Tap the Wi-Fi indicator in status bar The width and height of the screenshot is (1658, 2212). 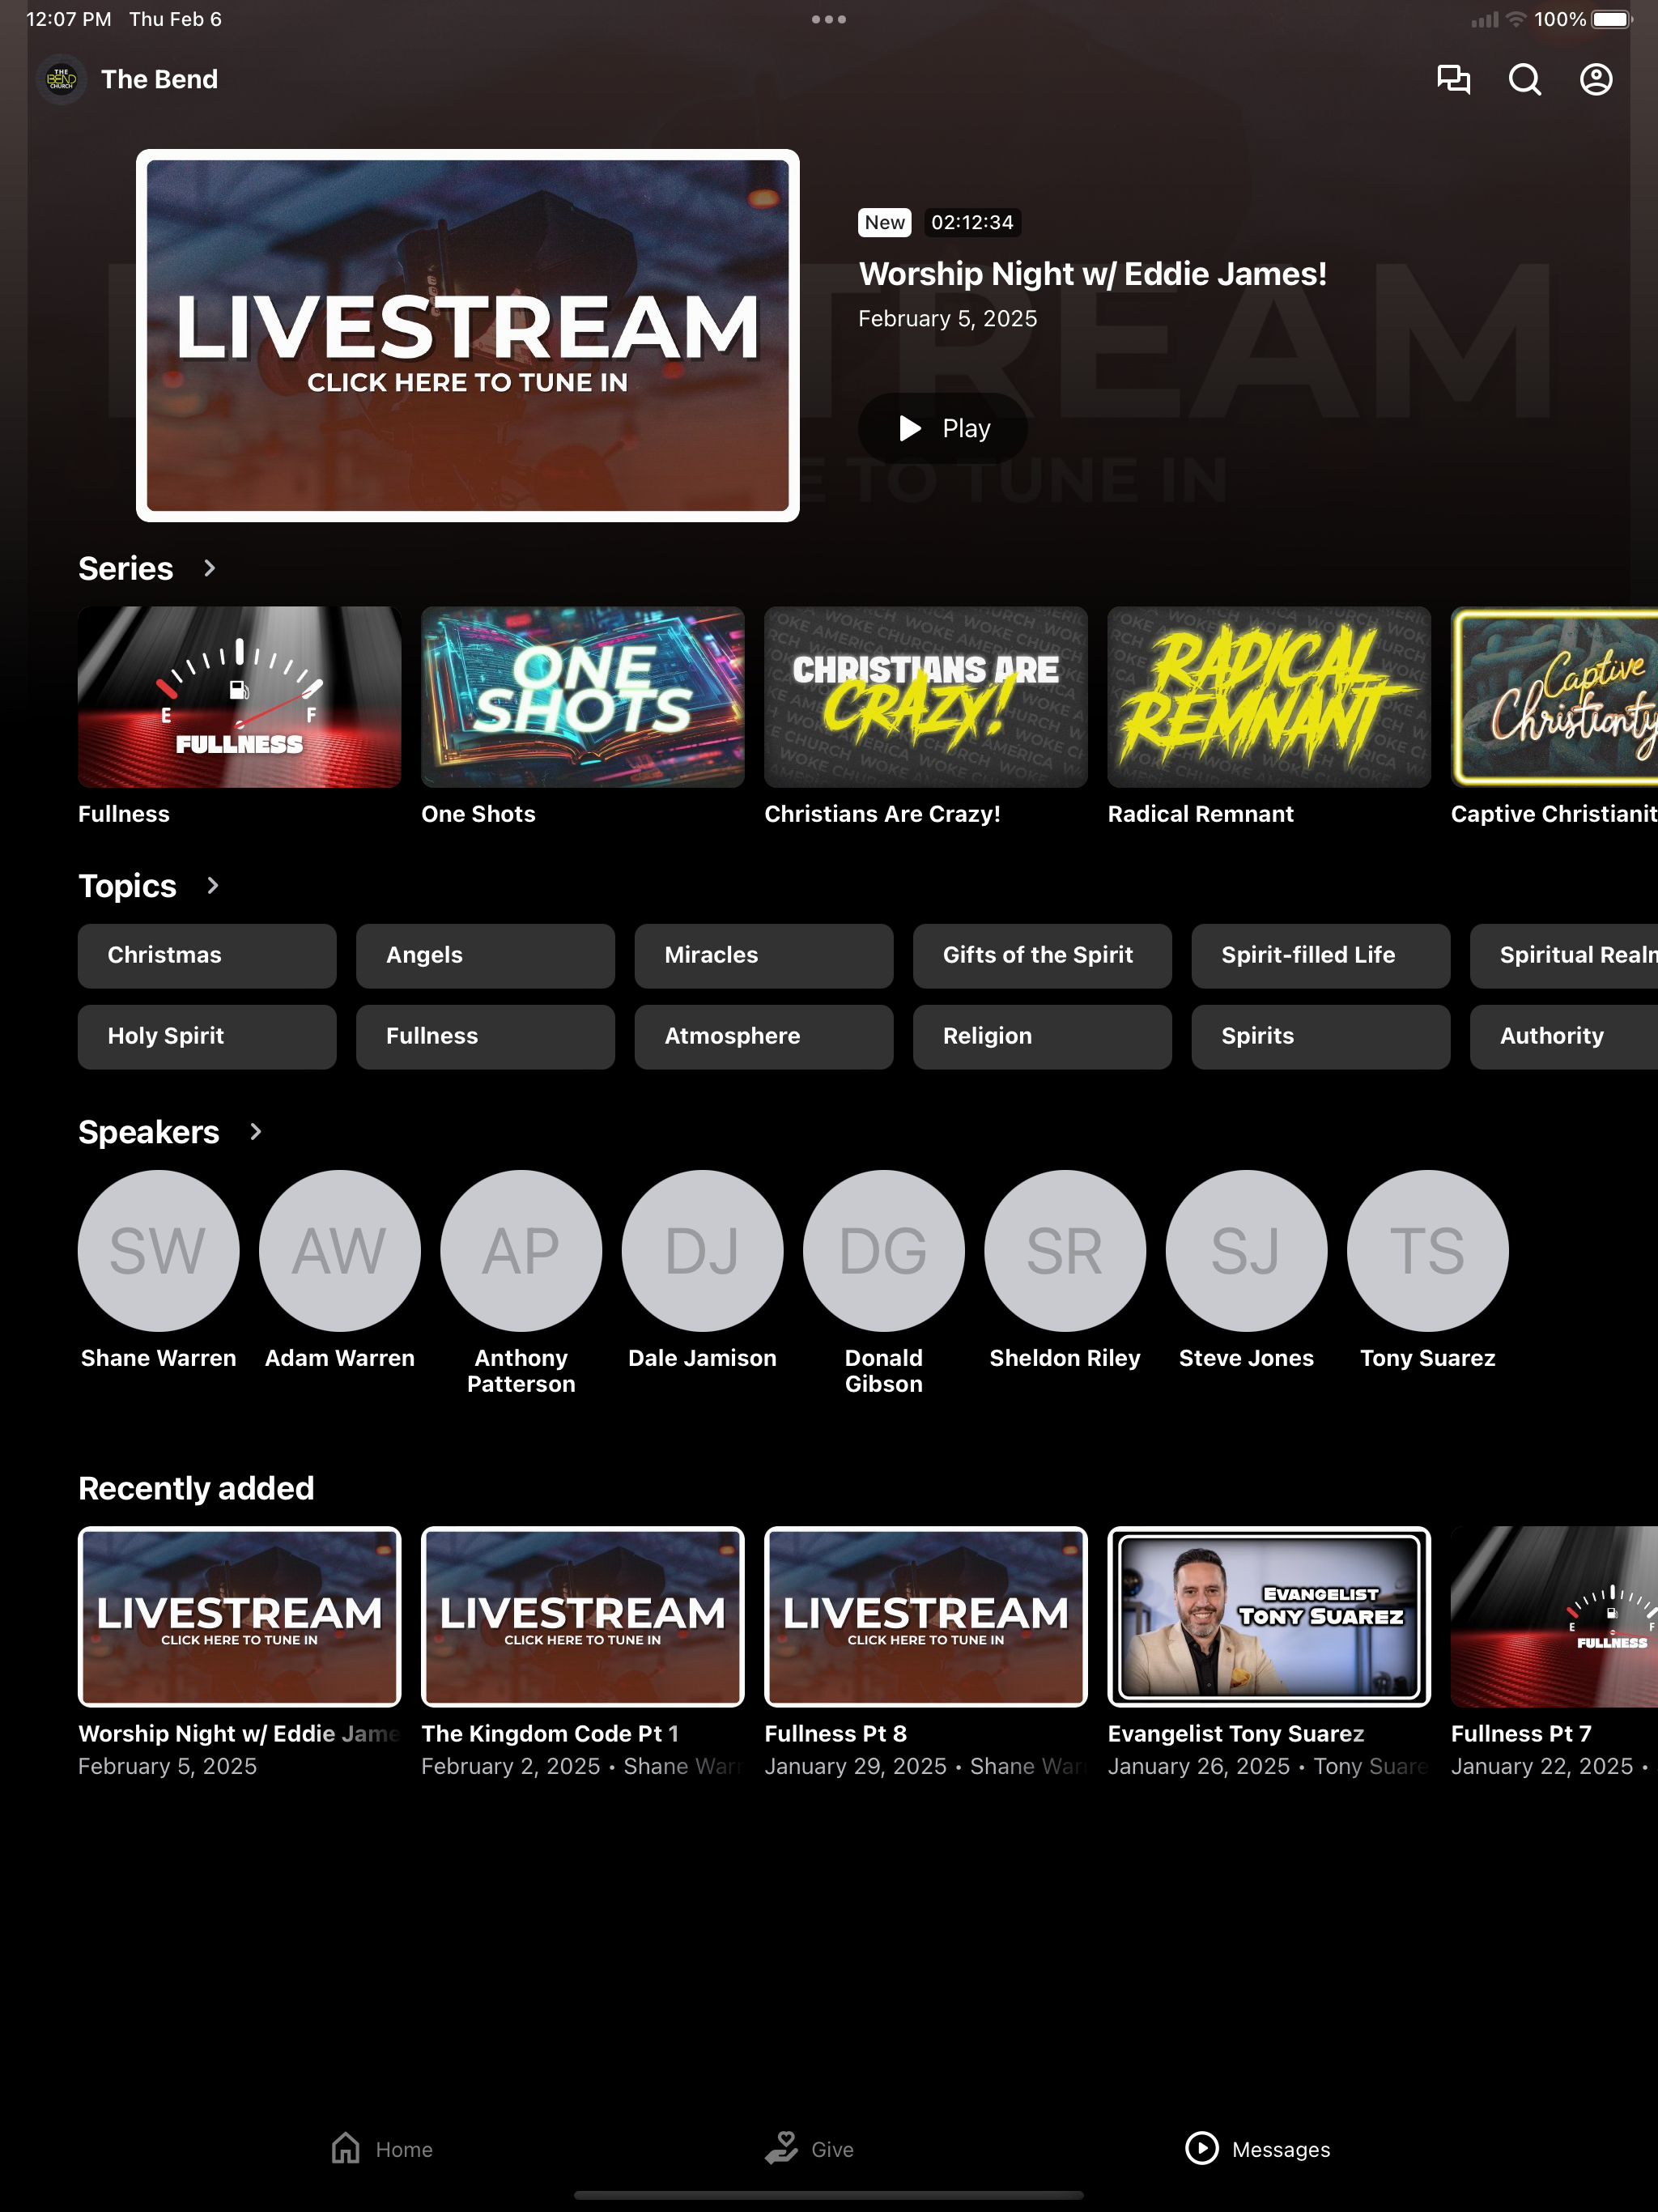click(1516, 19)
